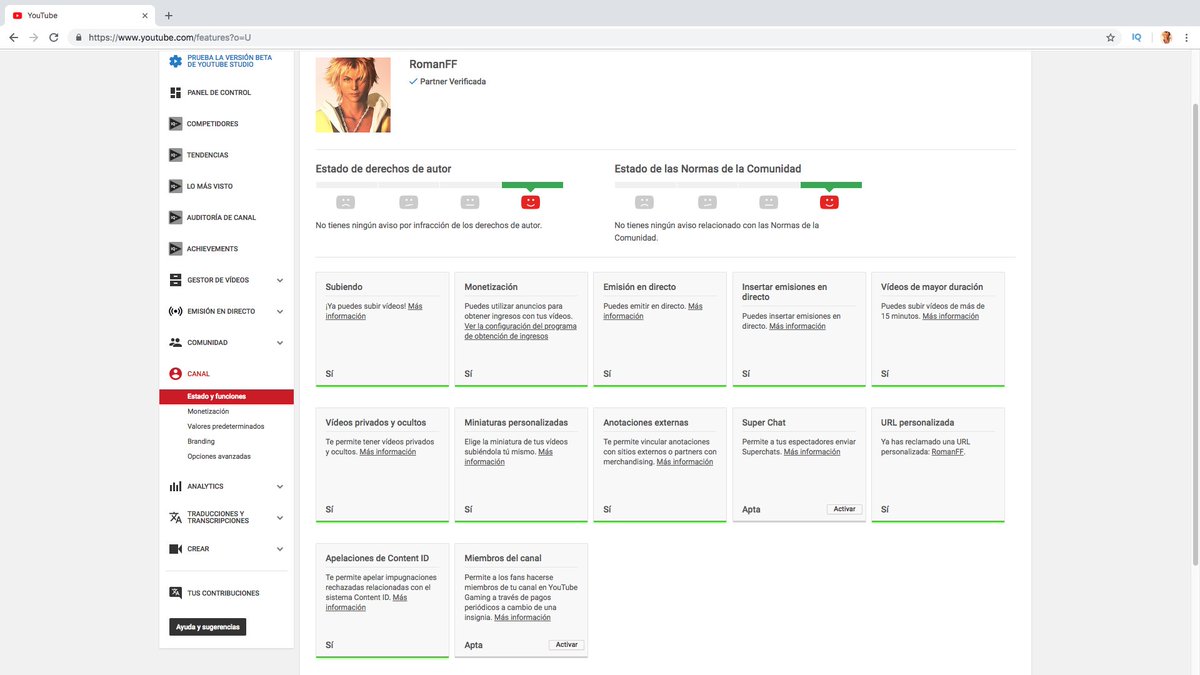
Task: Click the Auditoría de Canal icon
Action: tap(176, 217)
